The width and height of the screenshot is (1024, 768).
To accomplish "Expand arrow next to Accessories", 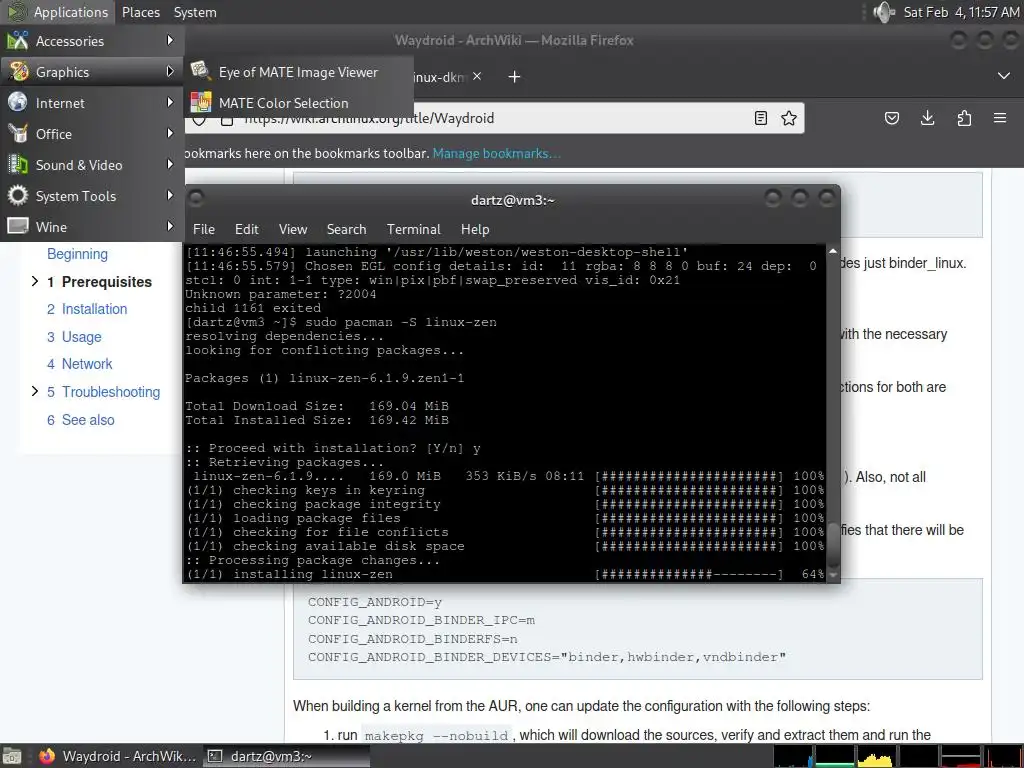I will 170,40.
